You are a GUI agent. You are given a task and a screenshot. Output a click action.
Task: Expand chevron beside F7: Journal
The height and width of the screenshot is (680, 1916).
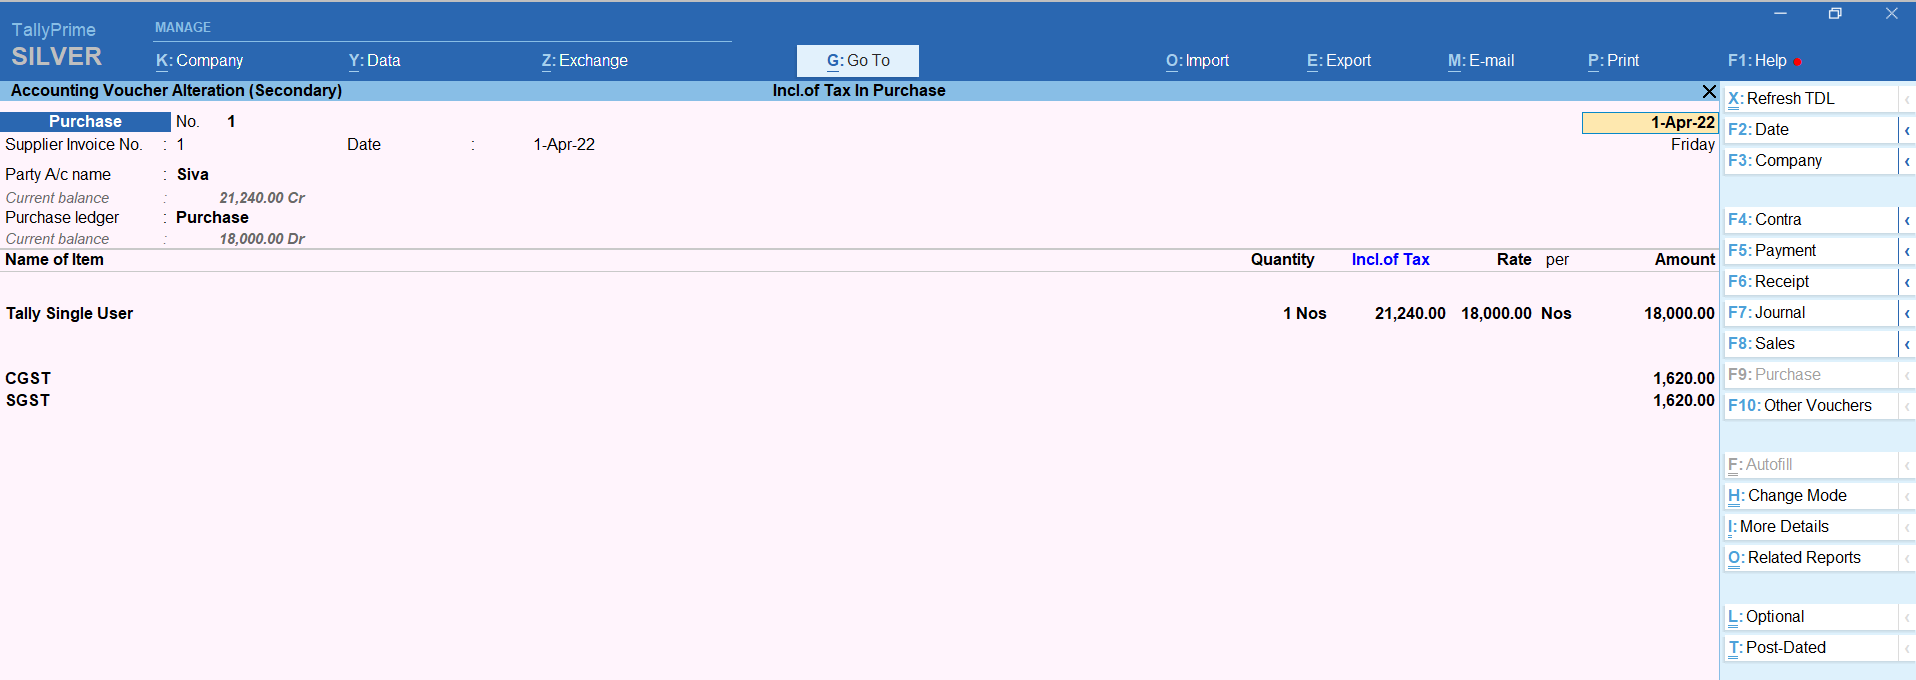[x=1907, y=313]
